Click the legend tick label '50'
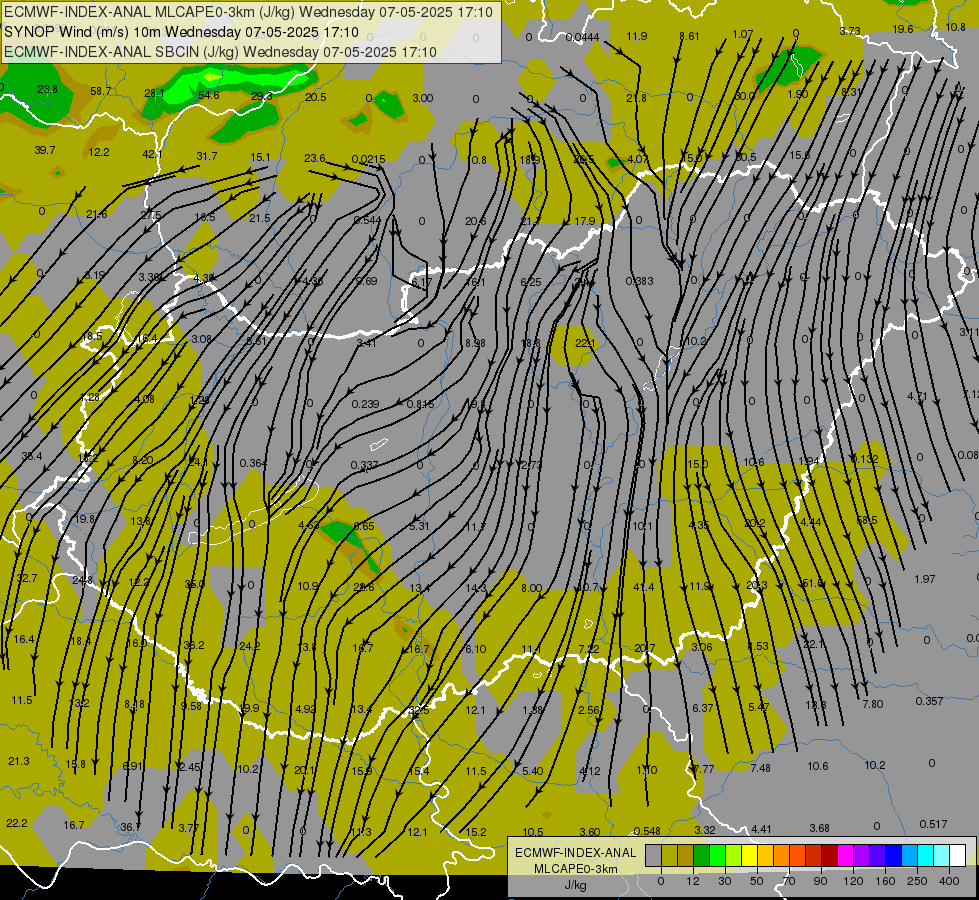This screenshot has height=900, width=979. tap(757, 881)
